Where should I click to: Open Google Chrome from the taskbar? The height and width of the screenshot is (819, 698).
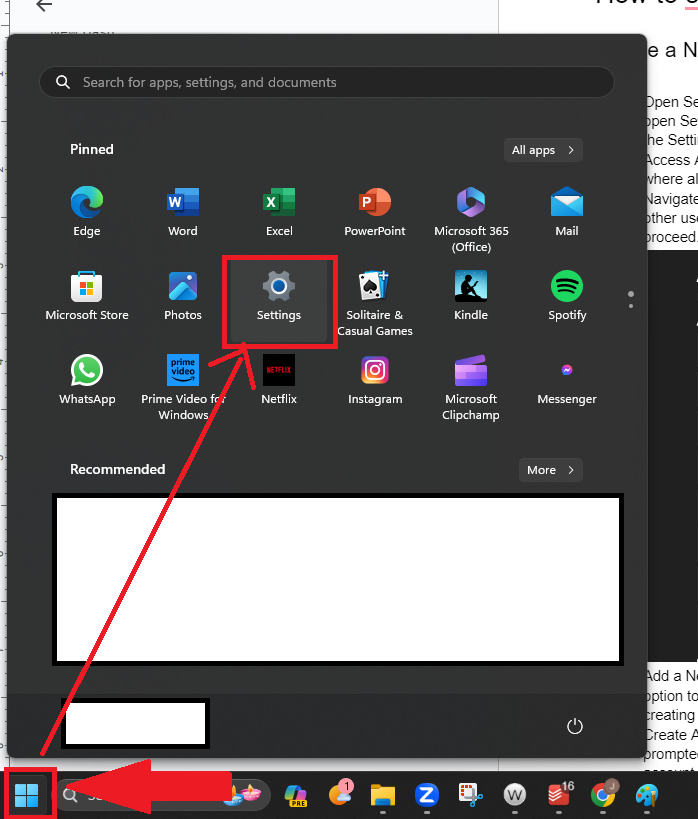[603, 795]
